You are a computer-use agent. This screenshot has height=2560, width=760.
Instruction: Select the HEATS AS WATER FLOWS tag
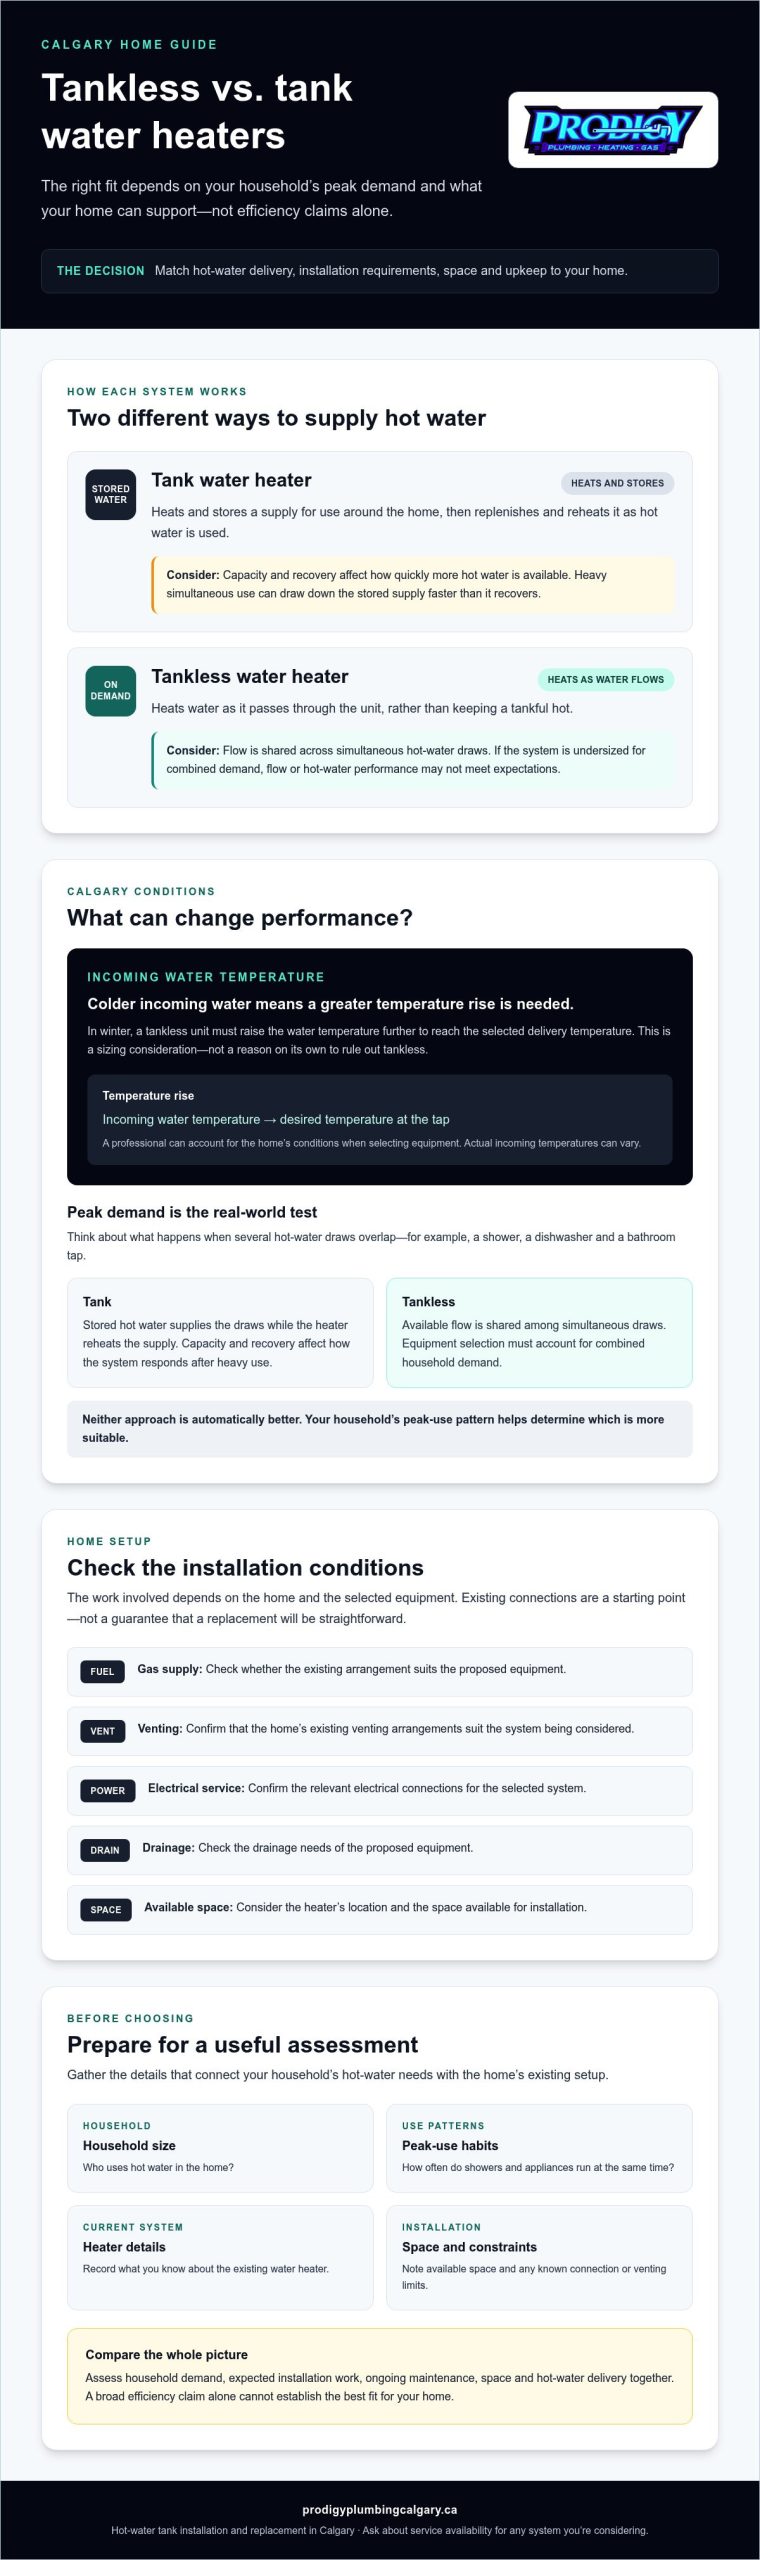pos(606,680)
